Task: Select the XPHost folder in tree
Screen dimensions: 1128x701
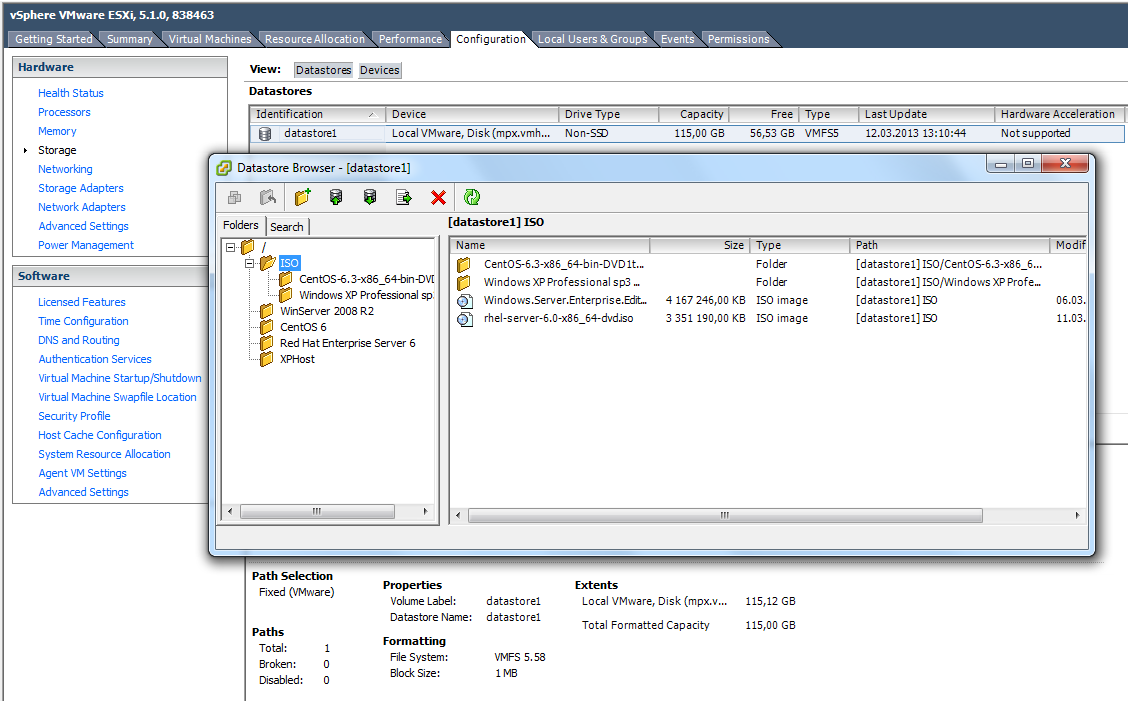Action: (297, 359)
